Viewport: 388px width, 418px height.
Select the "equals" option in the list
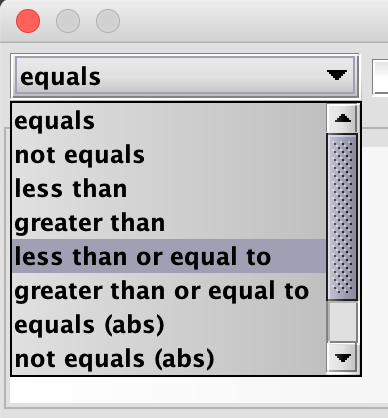169,121
